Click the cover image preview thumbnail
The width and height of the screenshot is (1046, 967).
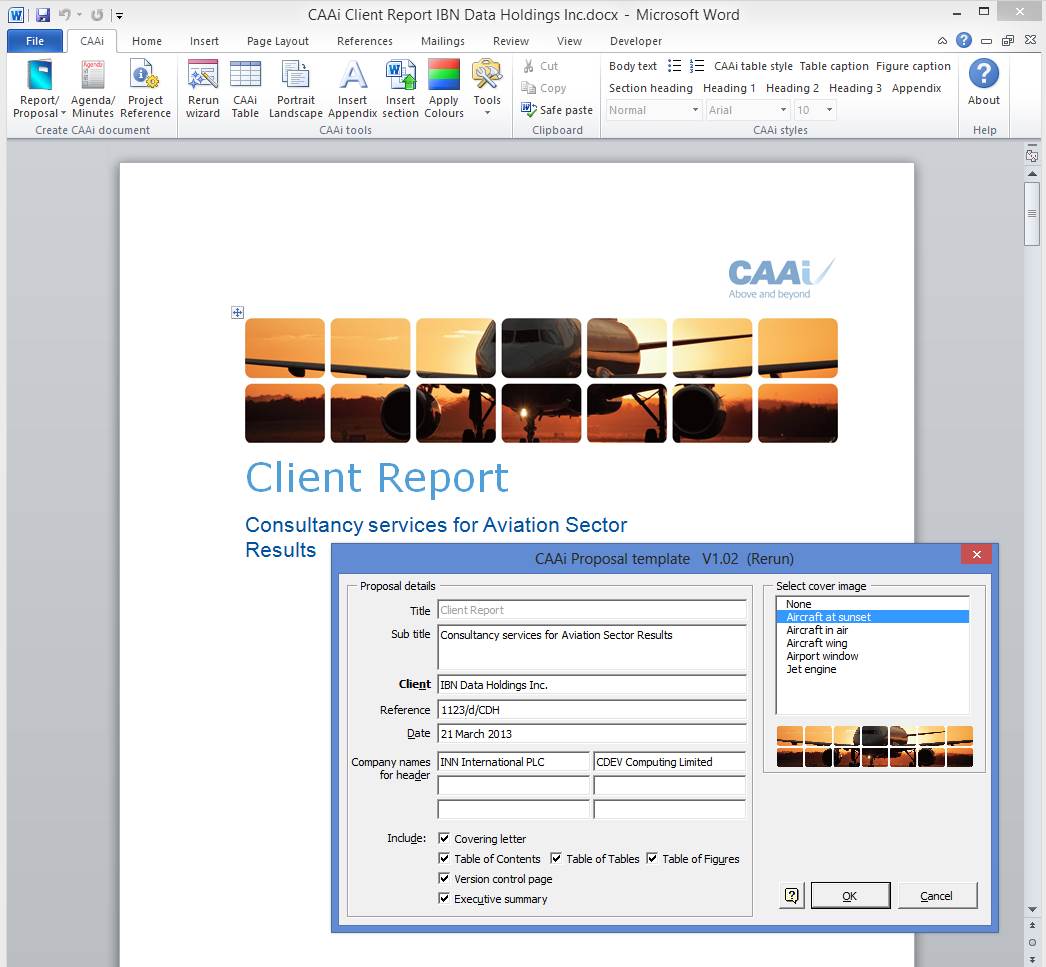[875, 746]
